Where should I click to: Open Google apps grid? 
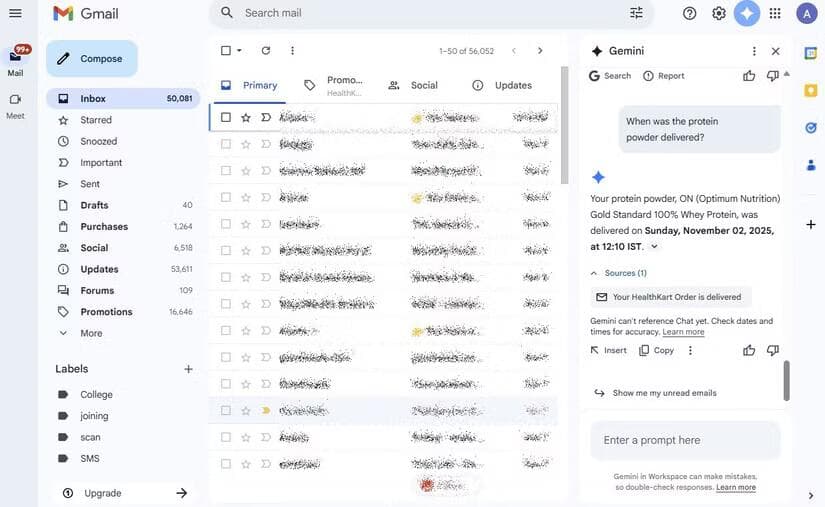pos(775,13)
